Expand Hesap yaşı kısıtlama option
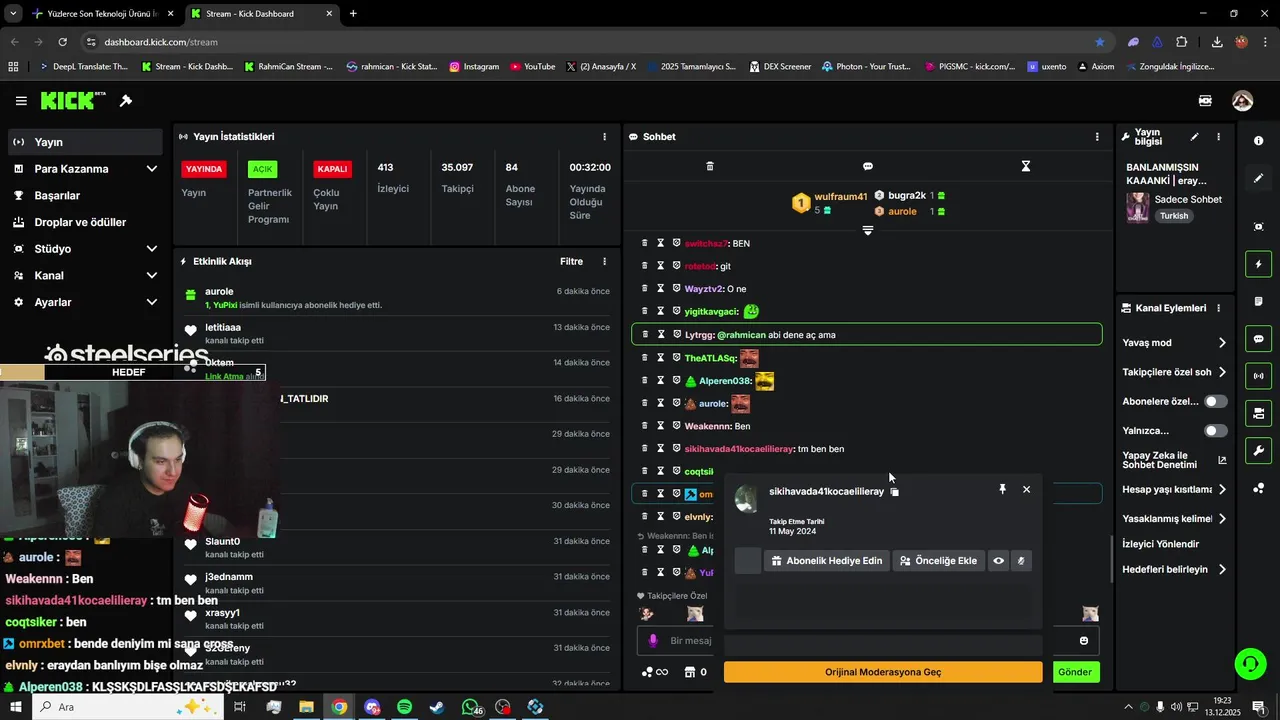The width and height of the screenshot is (1280, 720). coord(1222,490)
